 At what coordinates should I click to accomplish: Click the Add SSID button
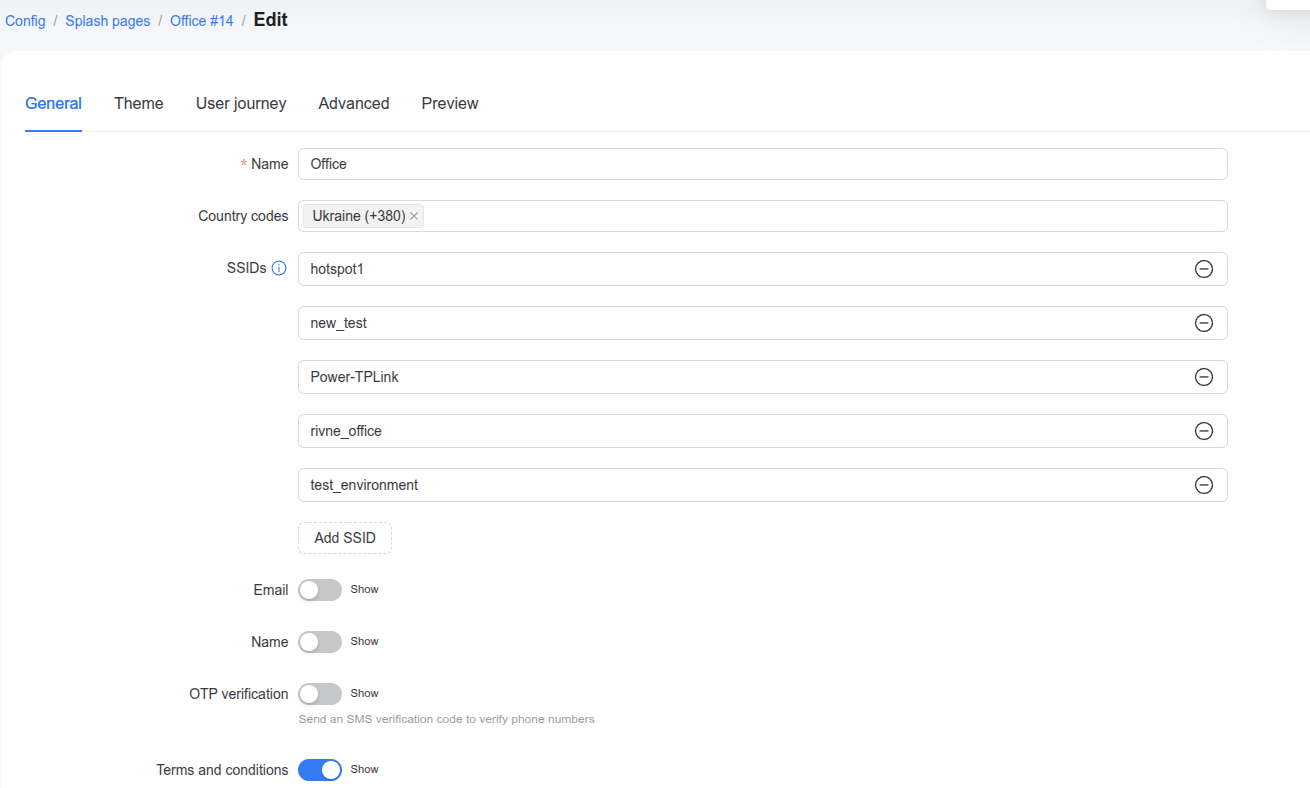[x=345, y=538]
